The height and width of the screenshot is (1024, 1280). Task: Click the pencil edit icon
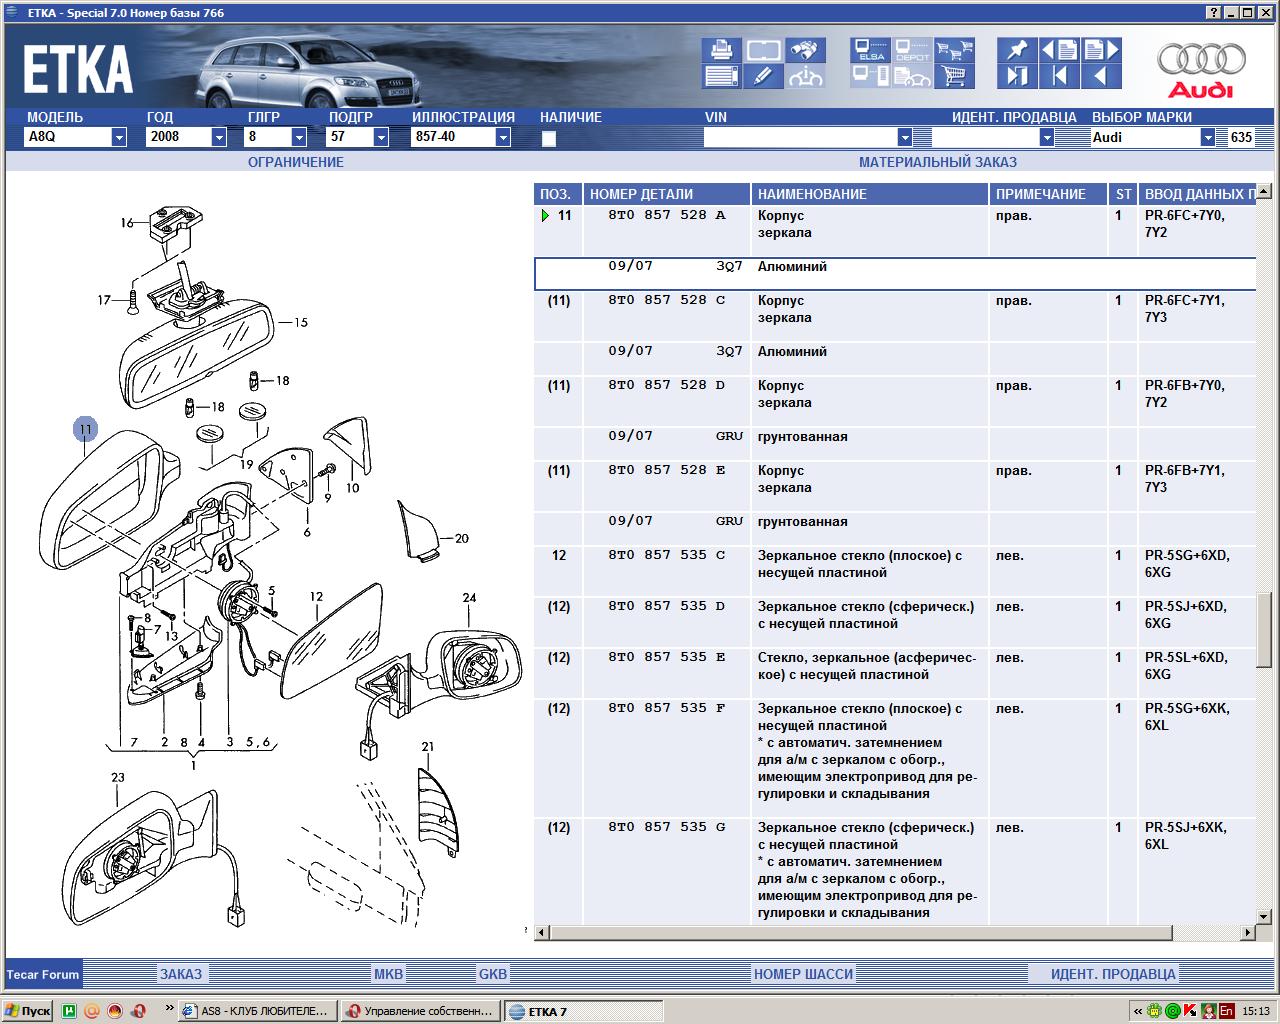[x=763, y=76]
